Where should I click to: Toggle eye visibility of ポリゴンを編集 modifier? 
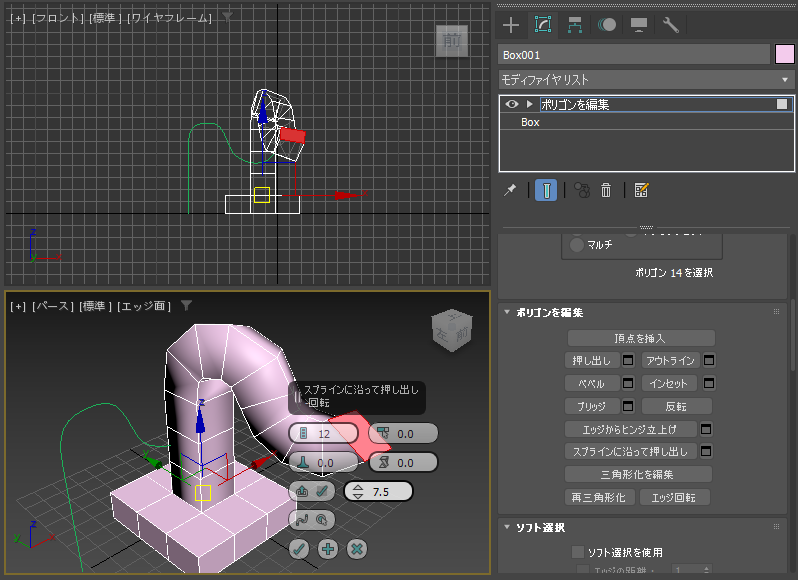512,104
